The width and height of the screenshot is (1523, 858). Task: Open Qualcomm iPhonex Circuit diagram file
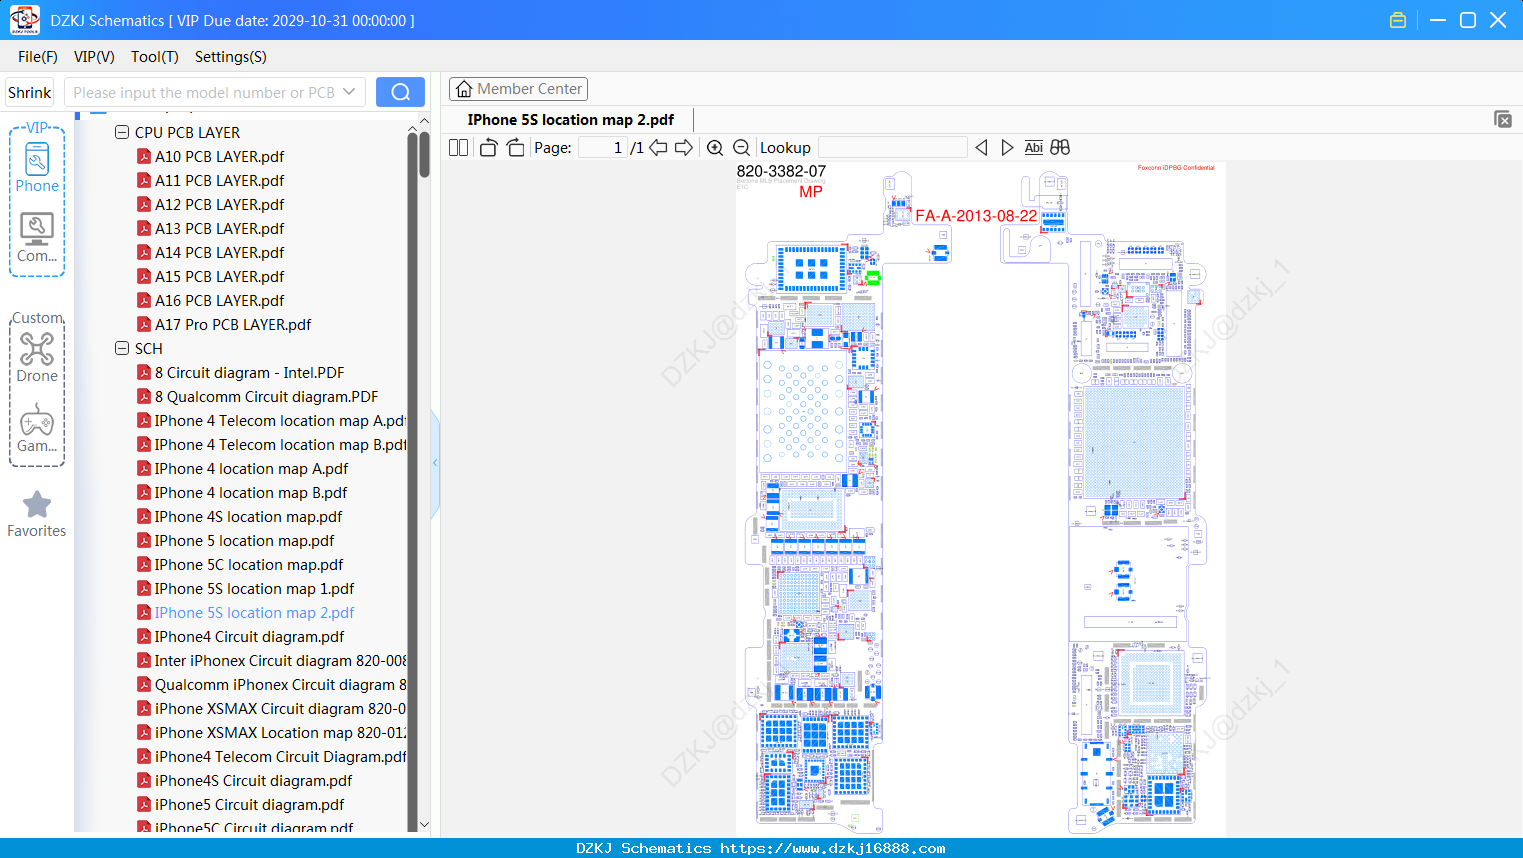280,684
